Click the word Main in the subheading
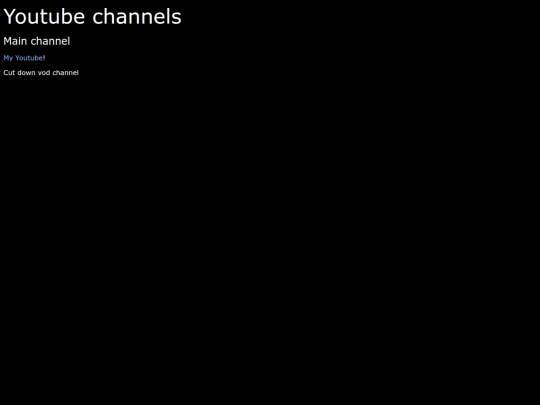 point(15,41)
